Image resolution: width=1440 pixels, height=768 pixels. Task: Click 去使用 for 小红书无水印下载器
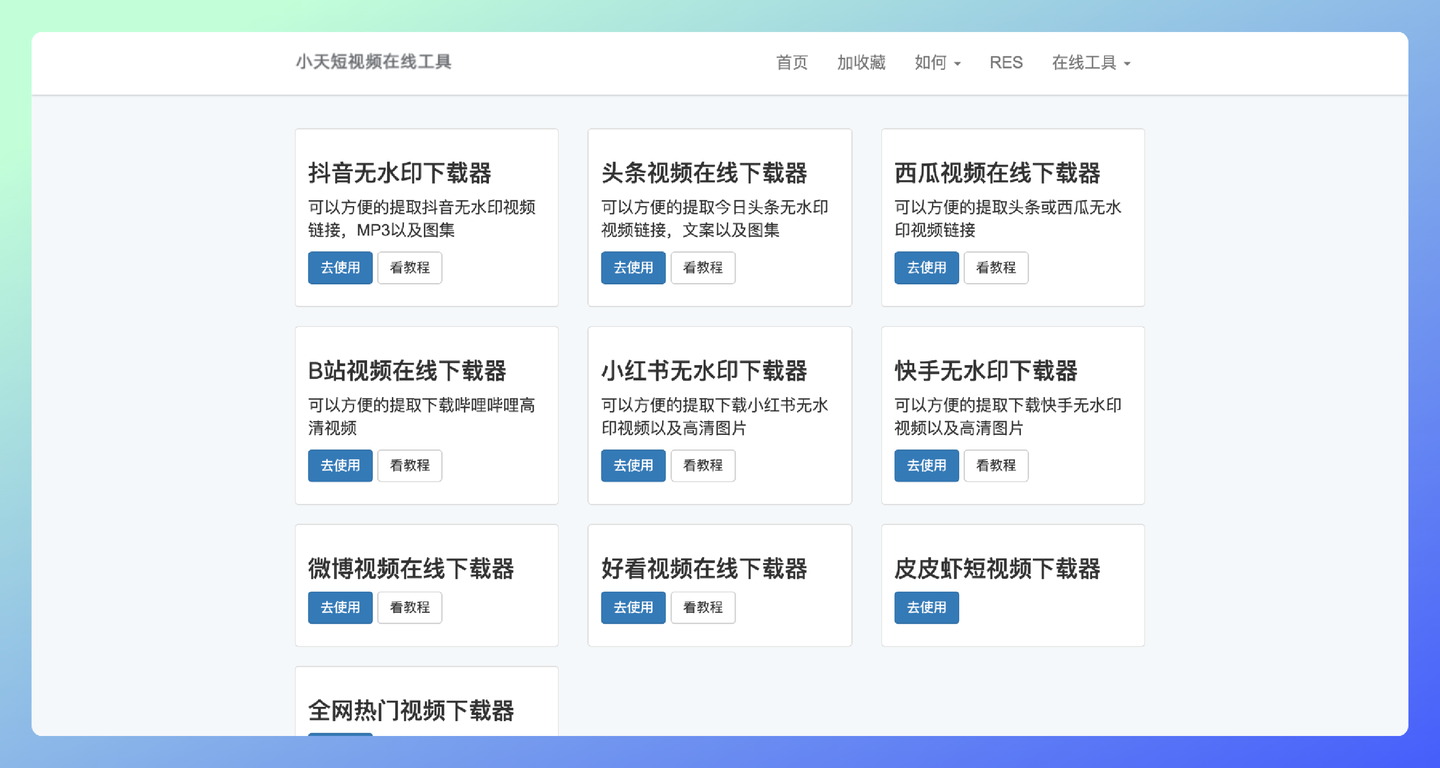(x=633, y=466)
